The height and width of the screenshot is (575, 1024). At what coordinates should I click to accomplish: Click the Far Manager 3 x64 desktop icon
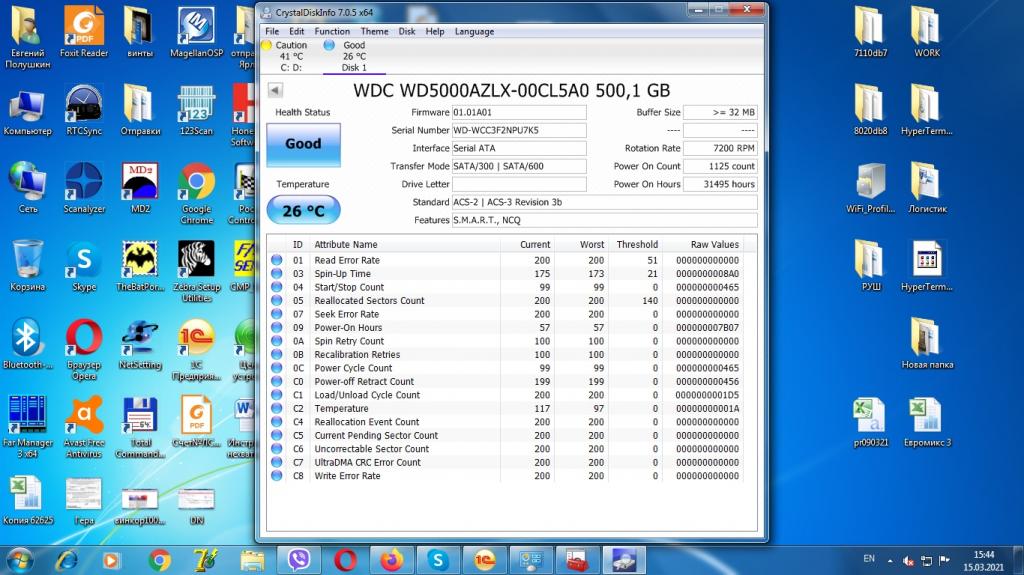click(27, 426)
